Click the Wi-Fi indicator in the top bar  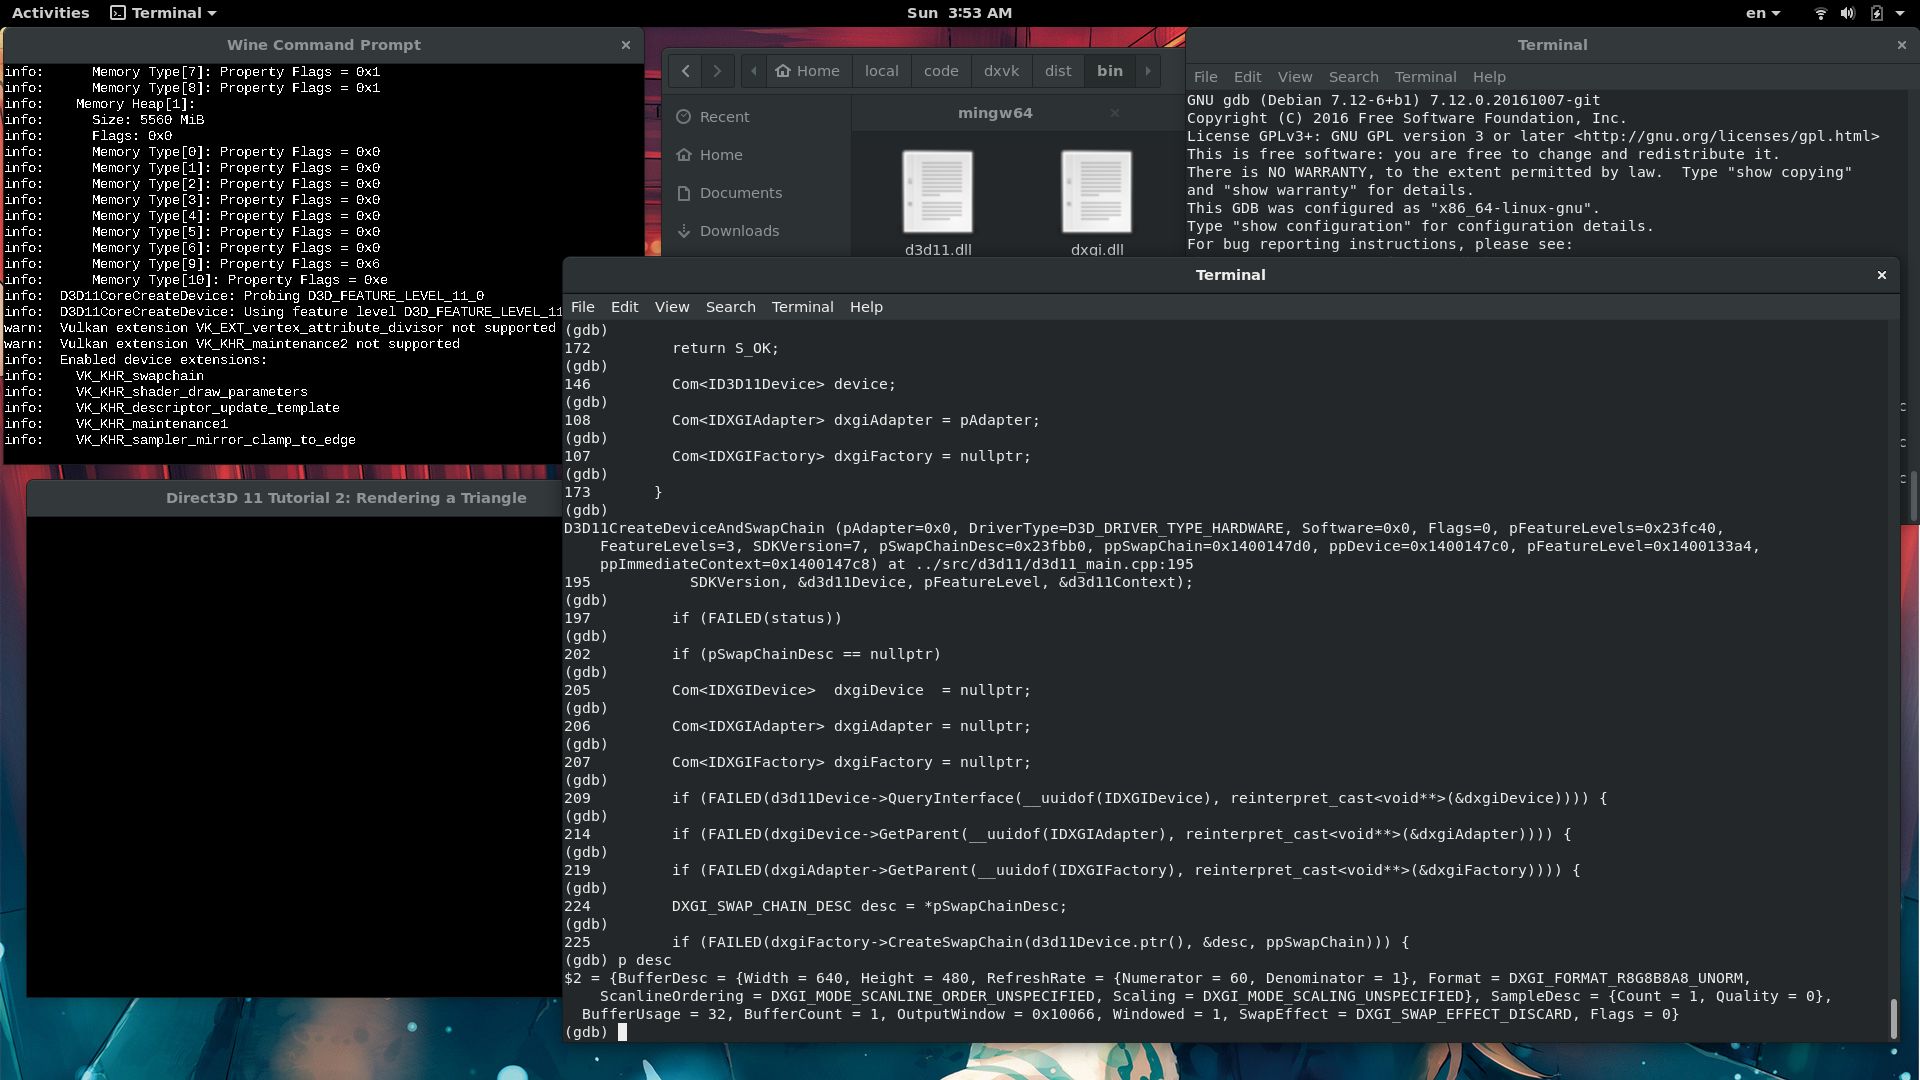(x=1819, y=13)
